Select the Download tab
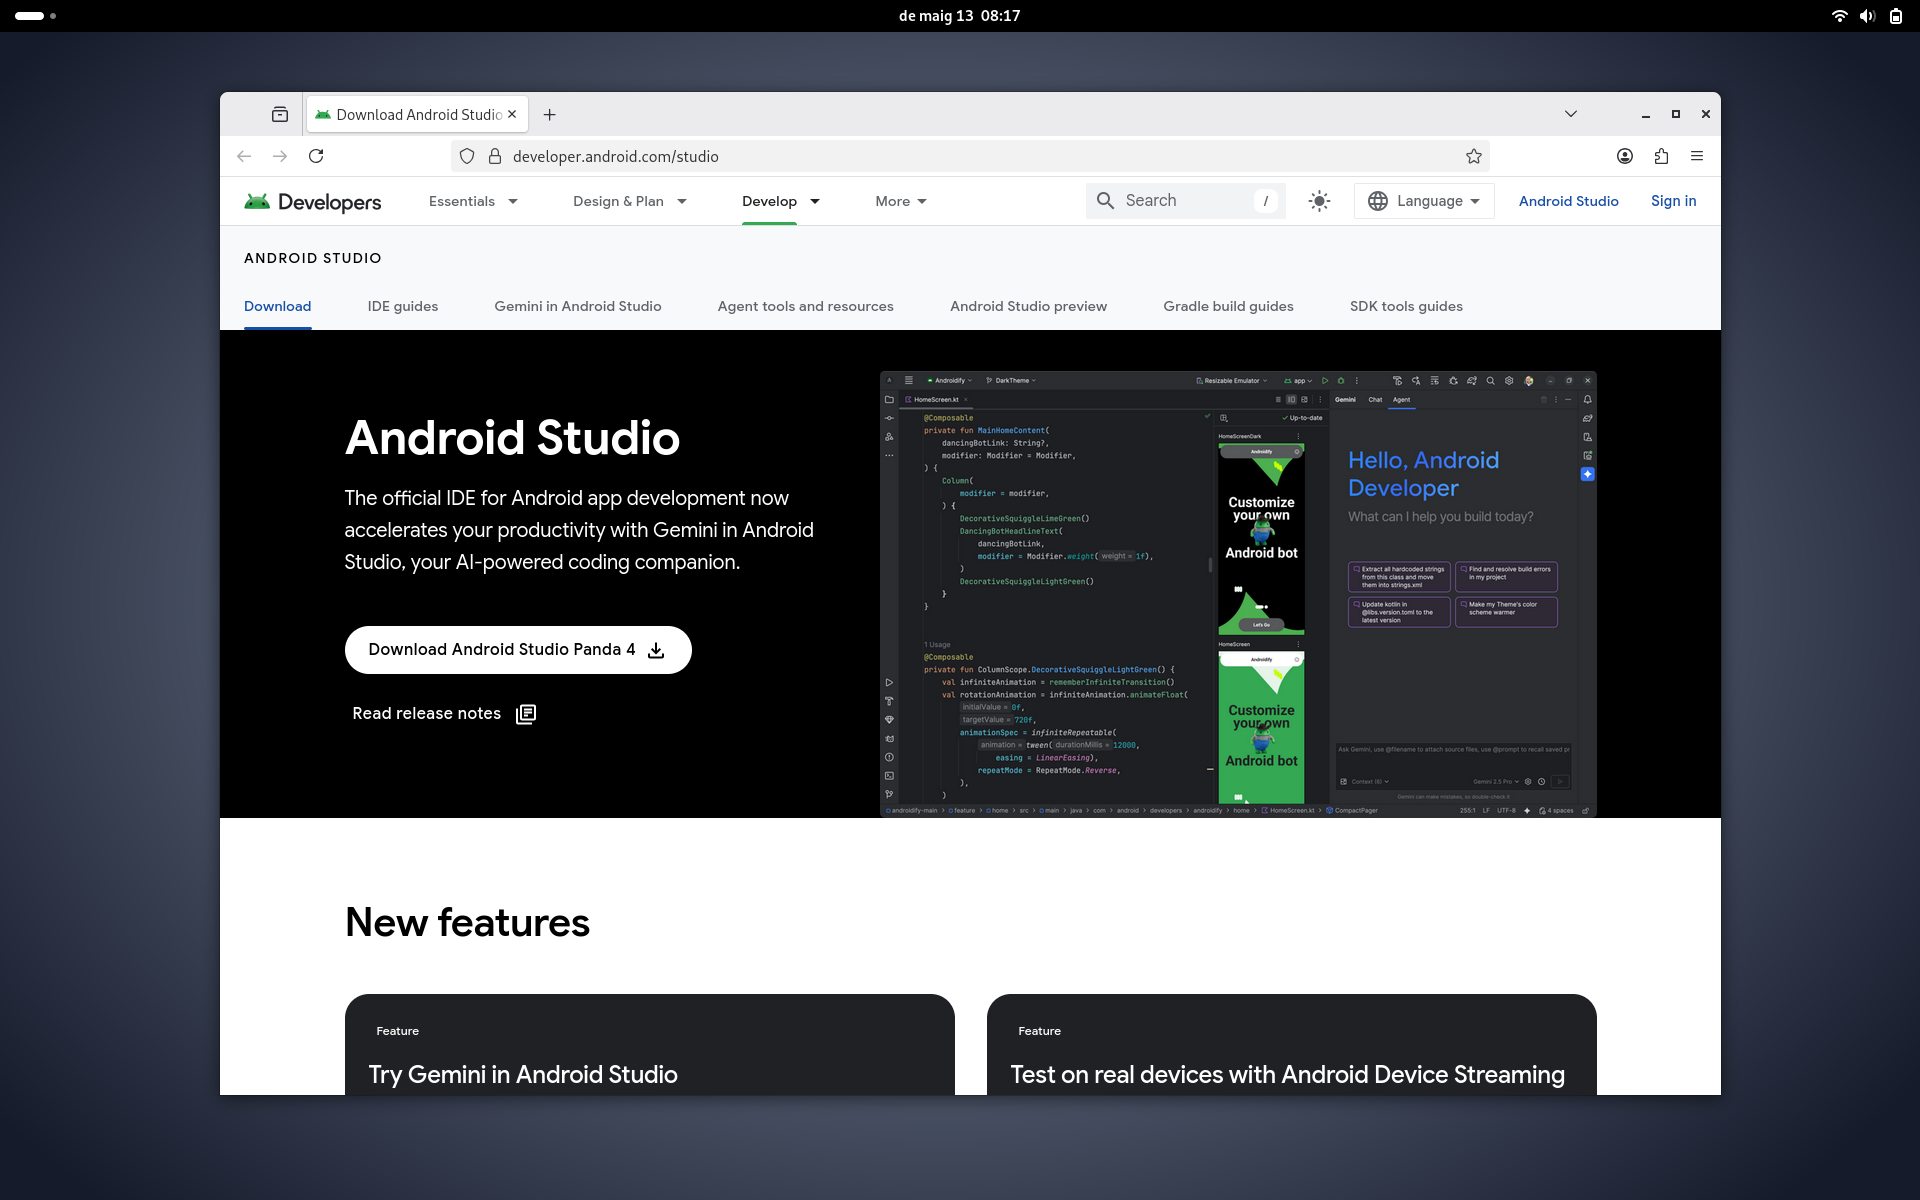 coord(277,306)
